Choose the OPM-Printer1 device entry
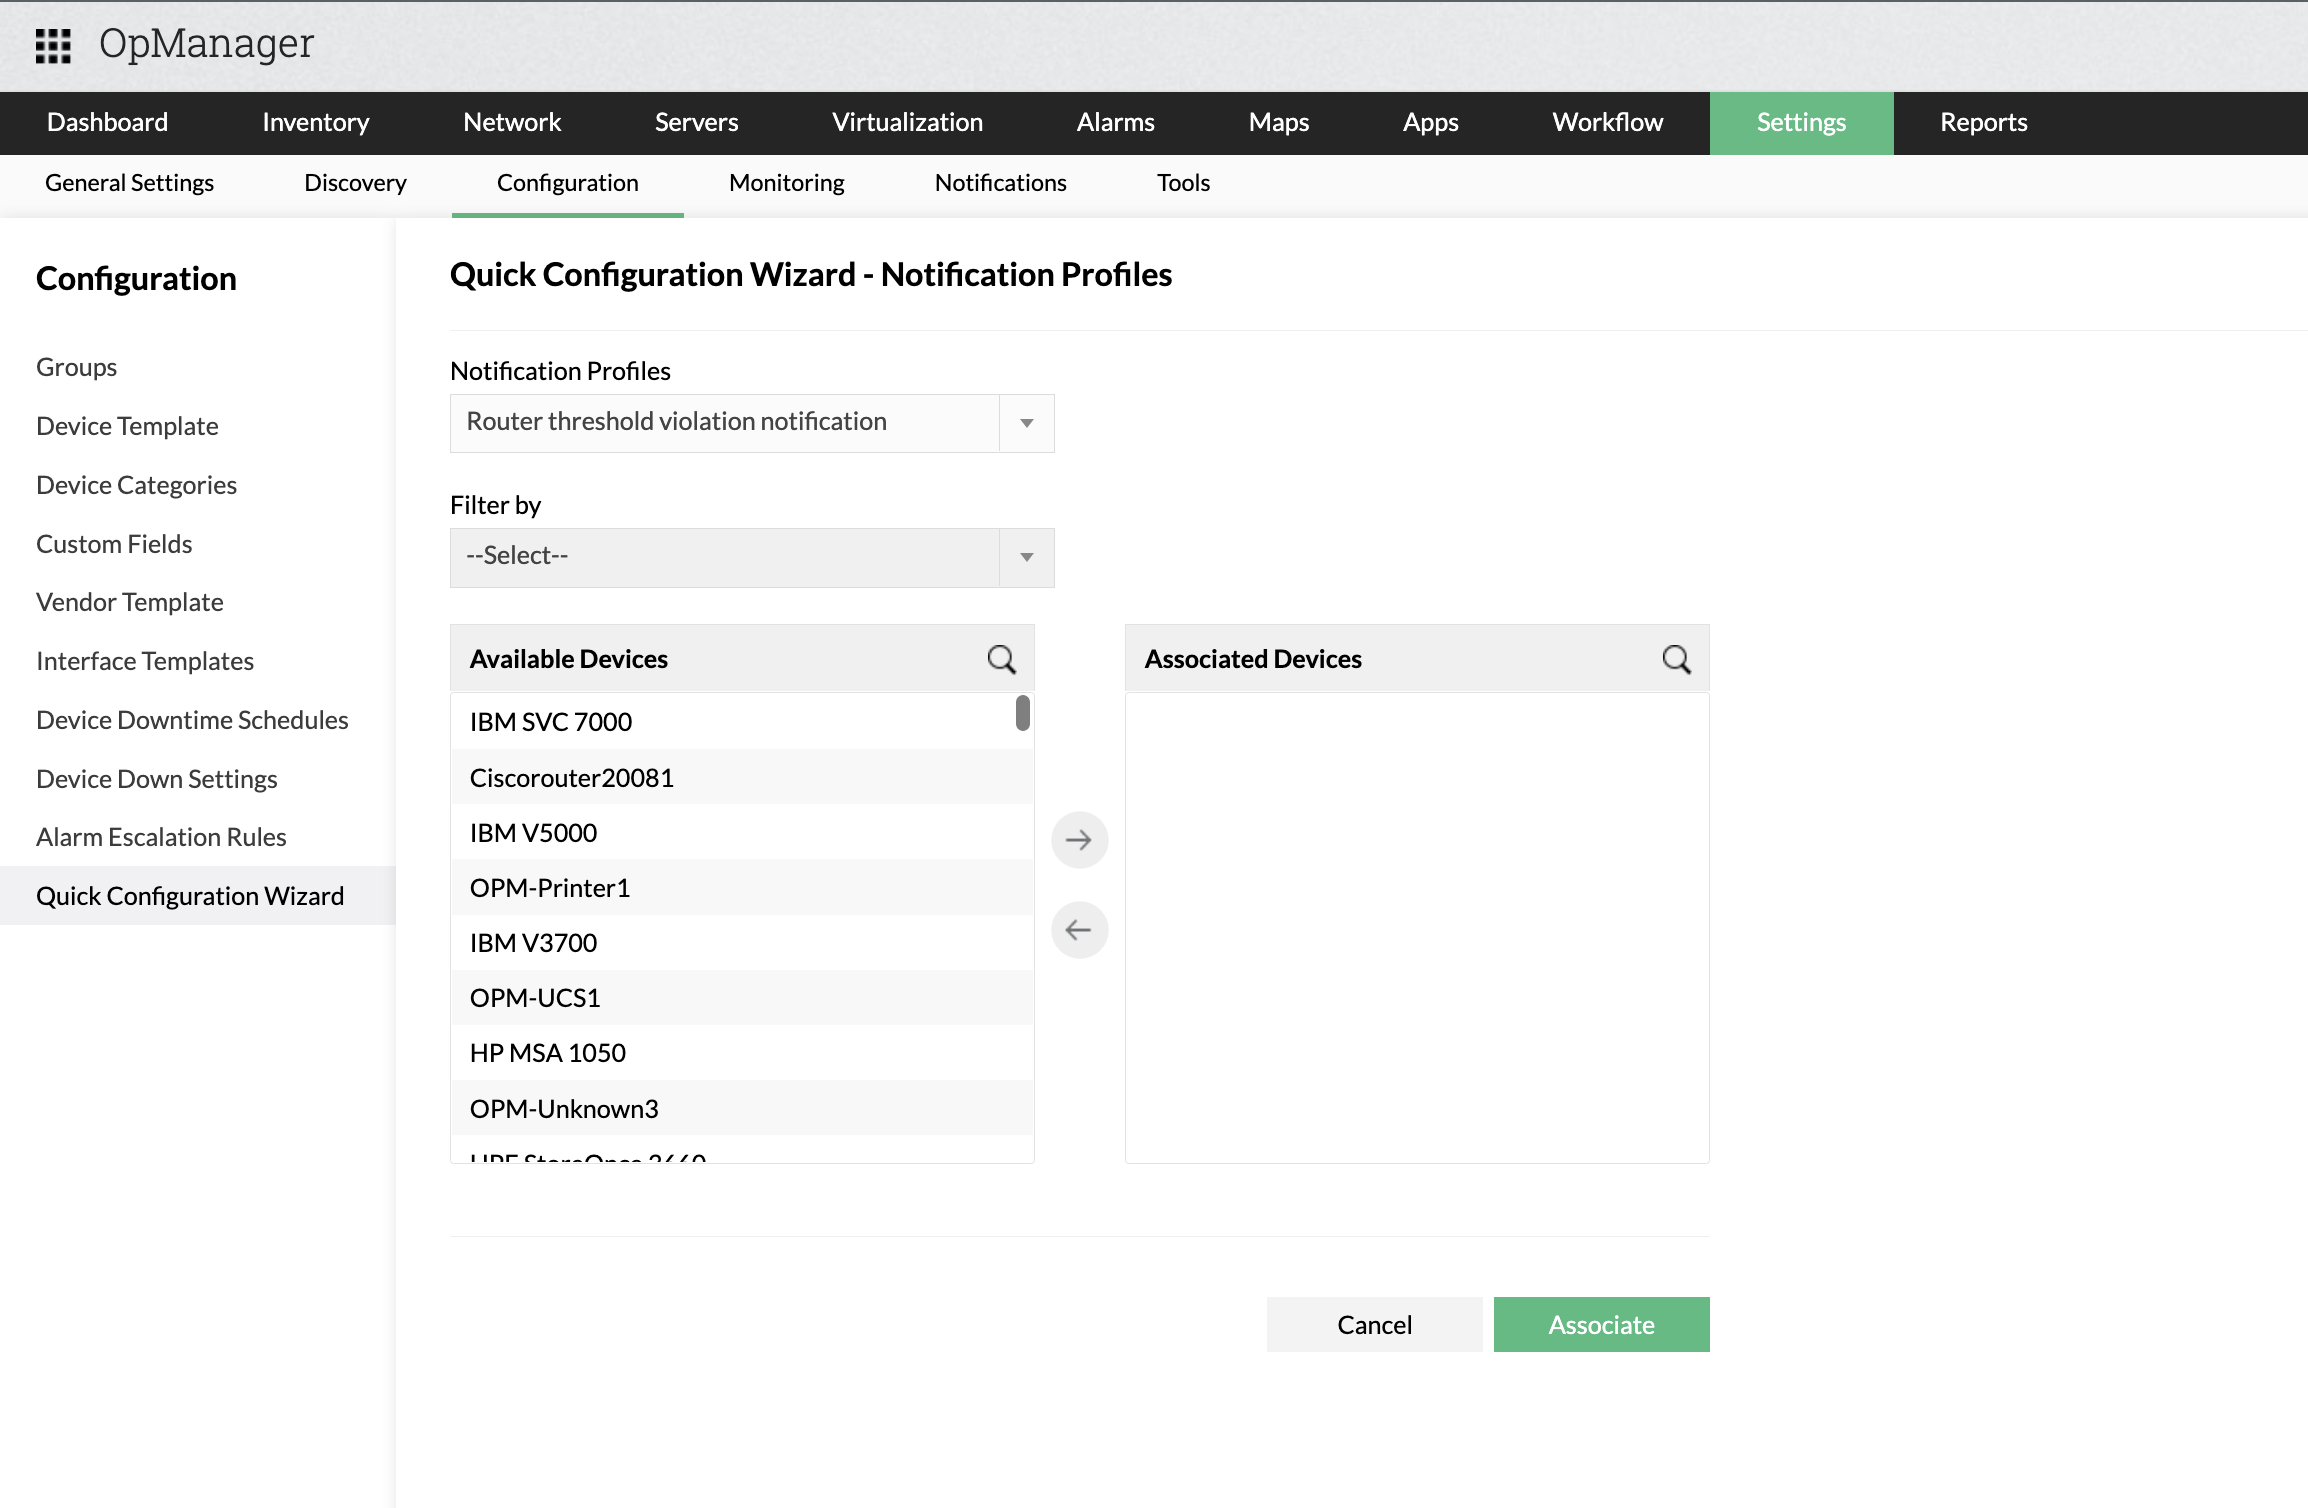2308x1508 pixels. tap(549, 888)
